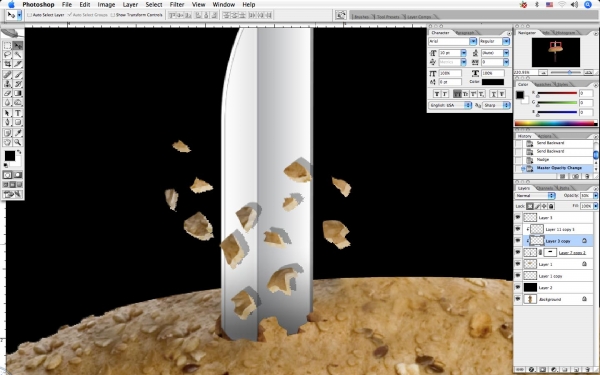
Task: Click Jump to ImageReady icon
Action: (12, 194)
